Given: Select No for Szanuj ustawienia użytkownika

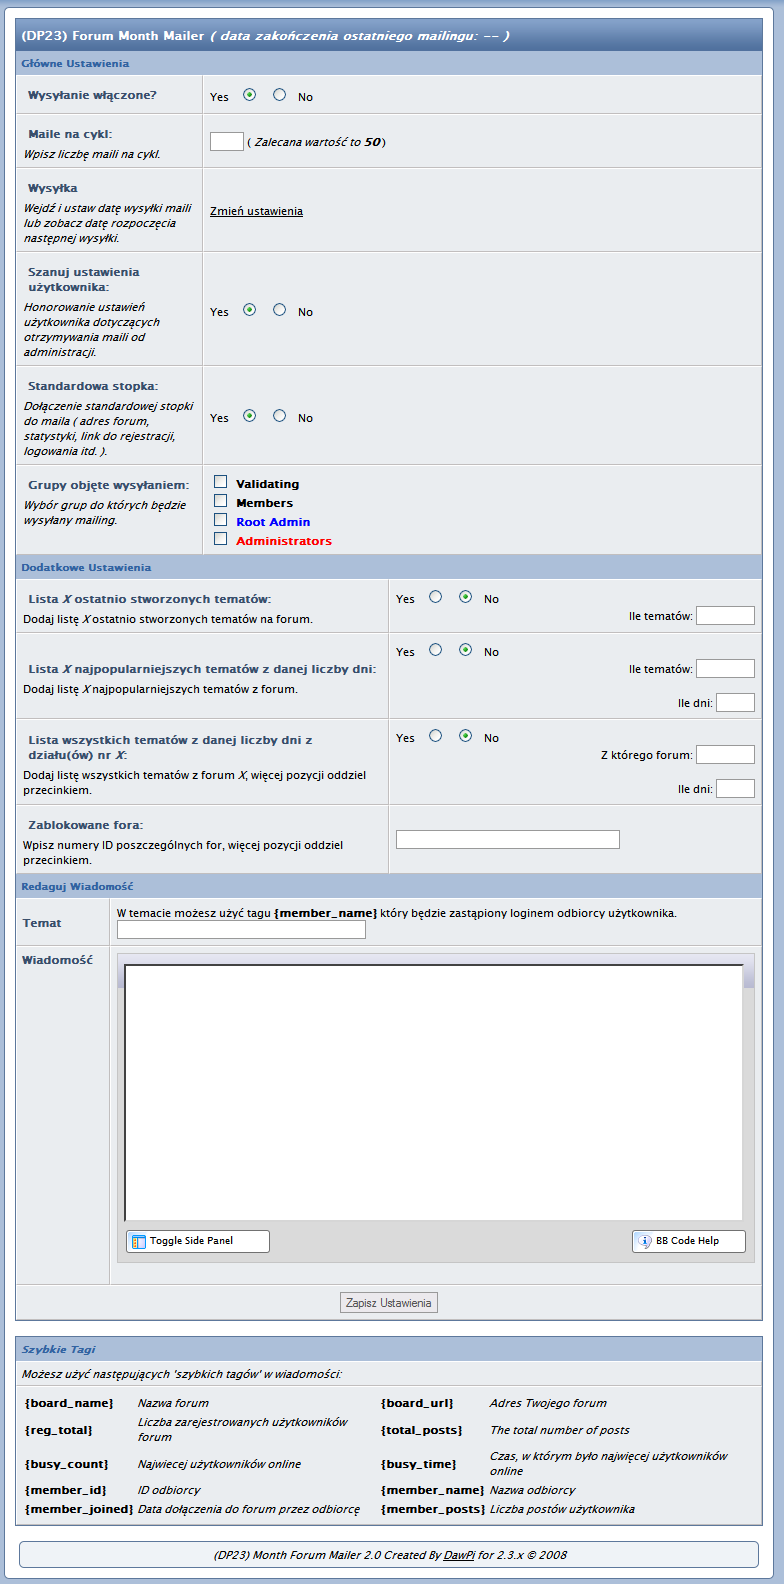Looking at the screenshot, I should pos(279,310).
